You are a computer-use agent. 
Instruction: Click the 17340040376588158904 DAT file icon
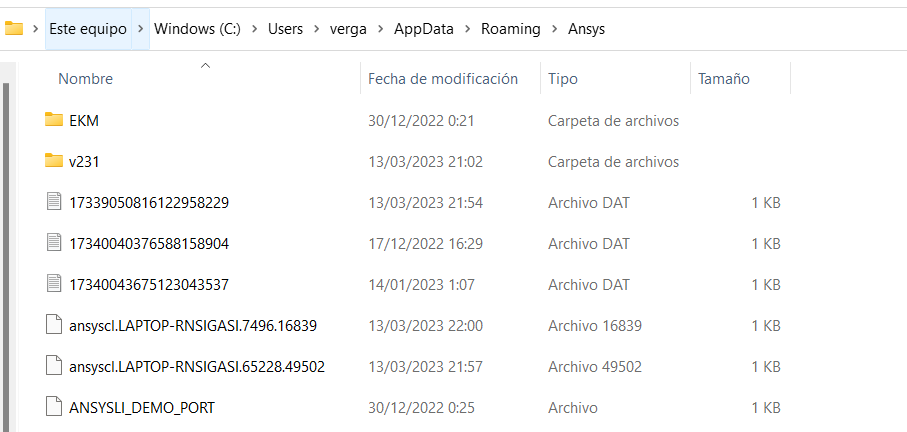(x=54, y=243)
